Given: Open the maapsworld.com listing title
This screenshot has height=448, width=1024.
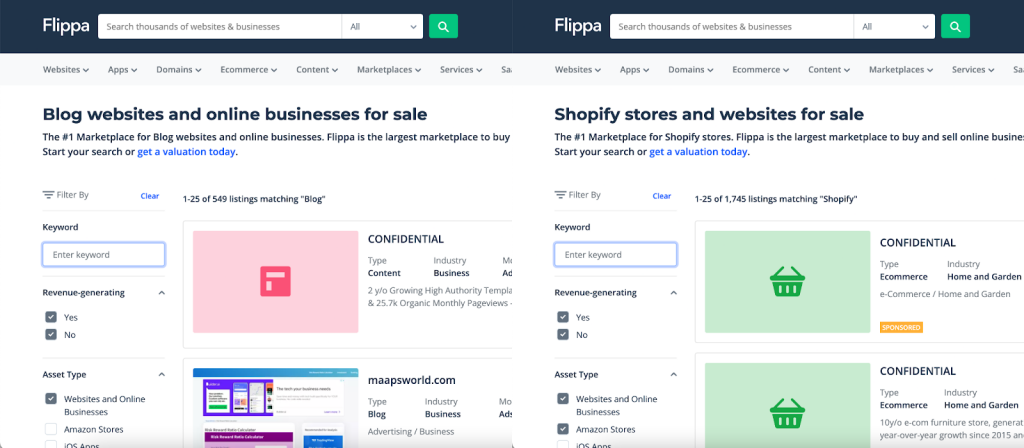Looking at the screenshot, I should [x=411, y=380].
